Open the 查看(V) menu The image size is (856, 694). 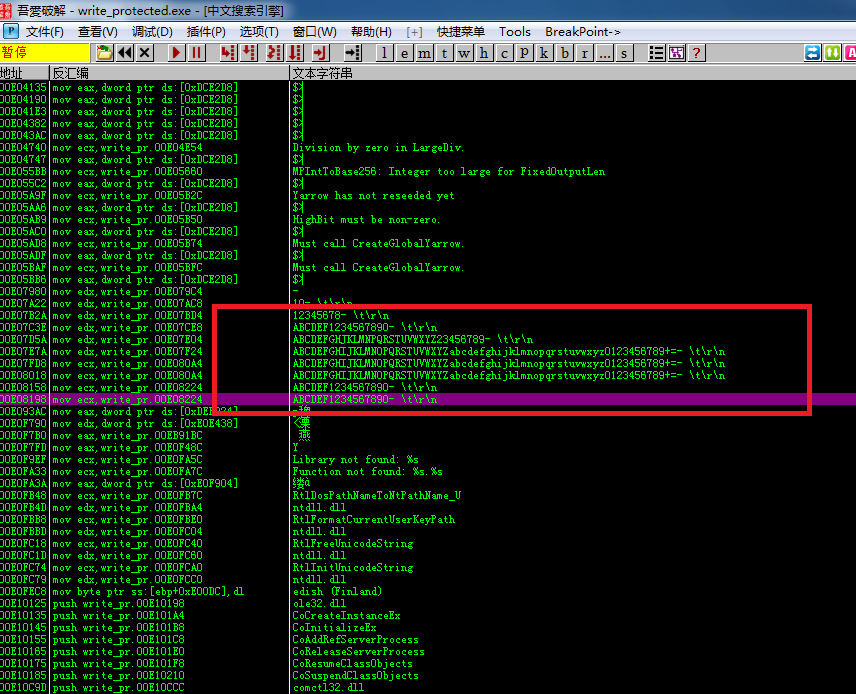pyautogui.click(x=98, y=32)
